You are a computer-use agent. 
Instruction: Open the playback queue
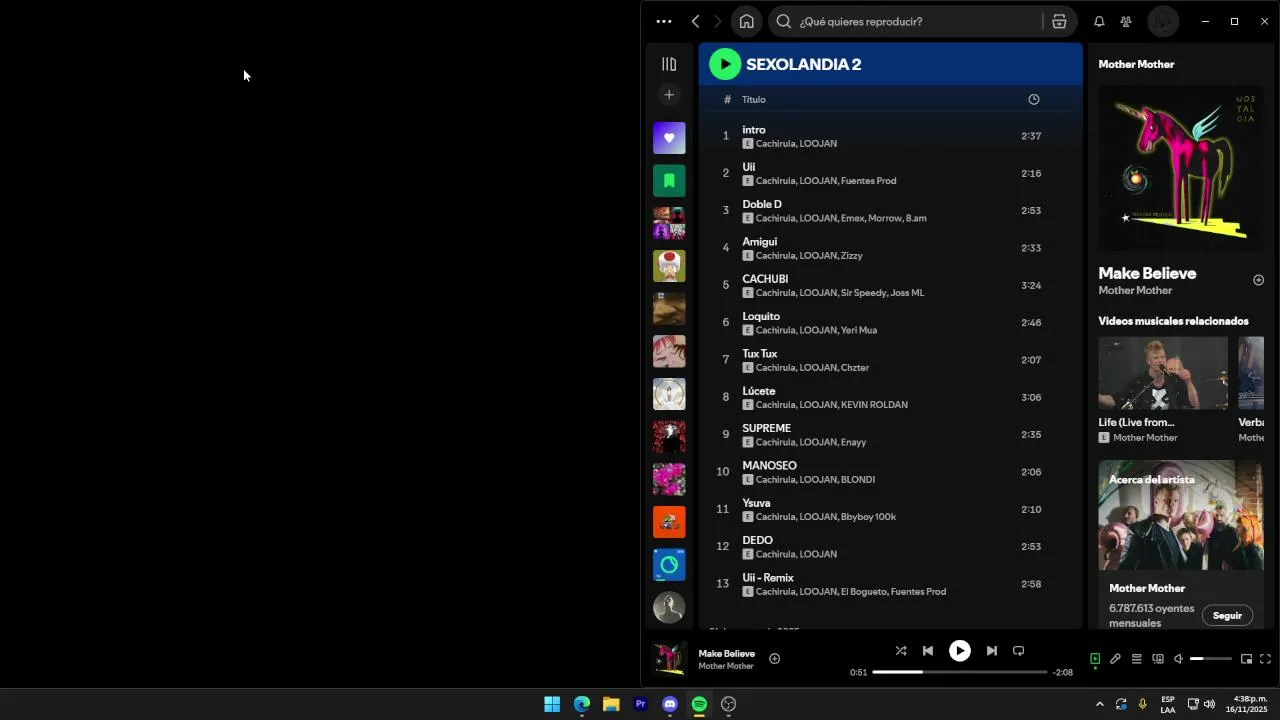click(x=1136, y=659)
